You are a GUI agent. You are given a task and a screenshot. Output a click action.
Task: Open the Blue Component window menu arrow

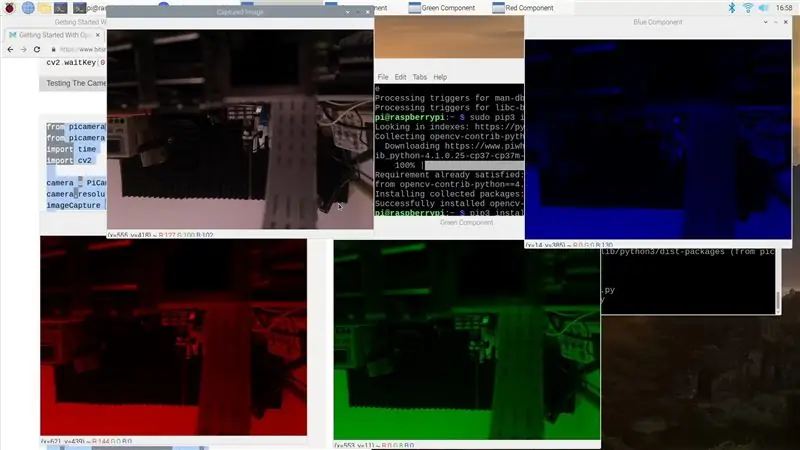[765, 22]
